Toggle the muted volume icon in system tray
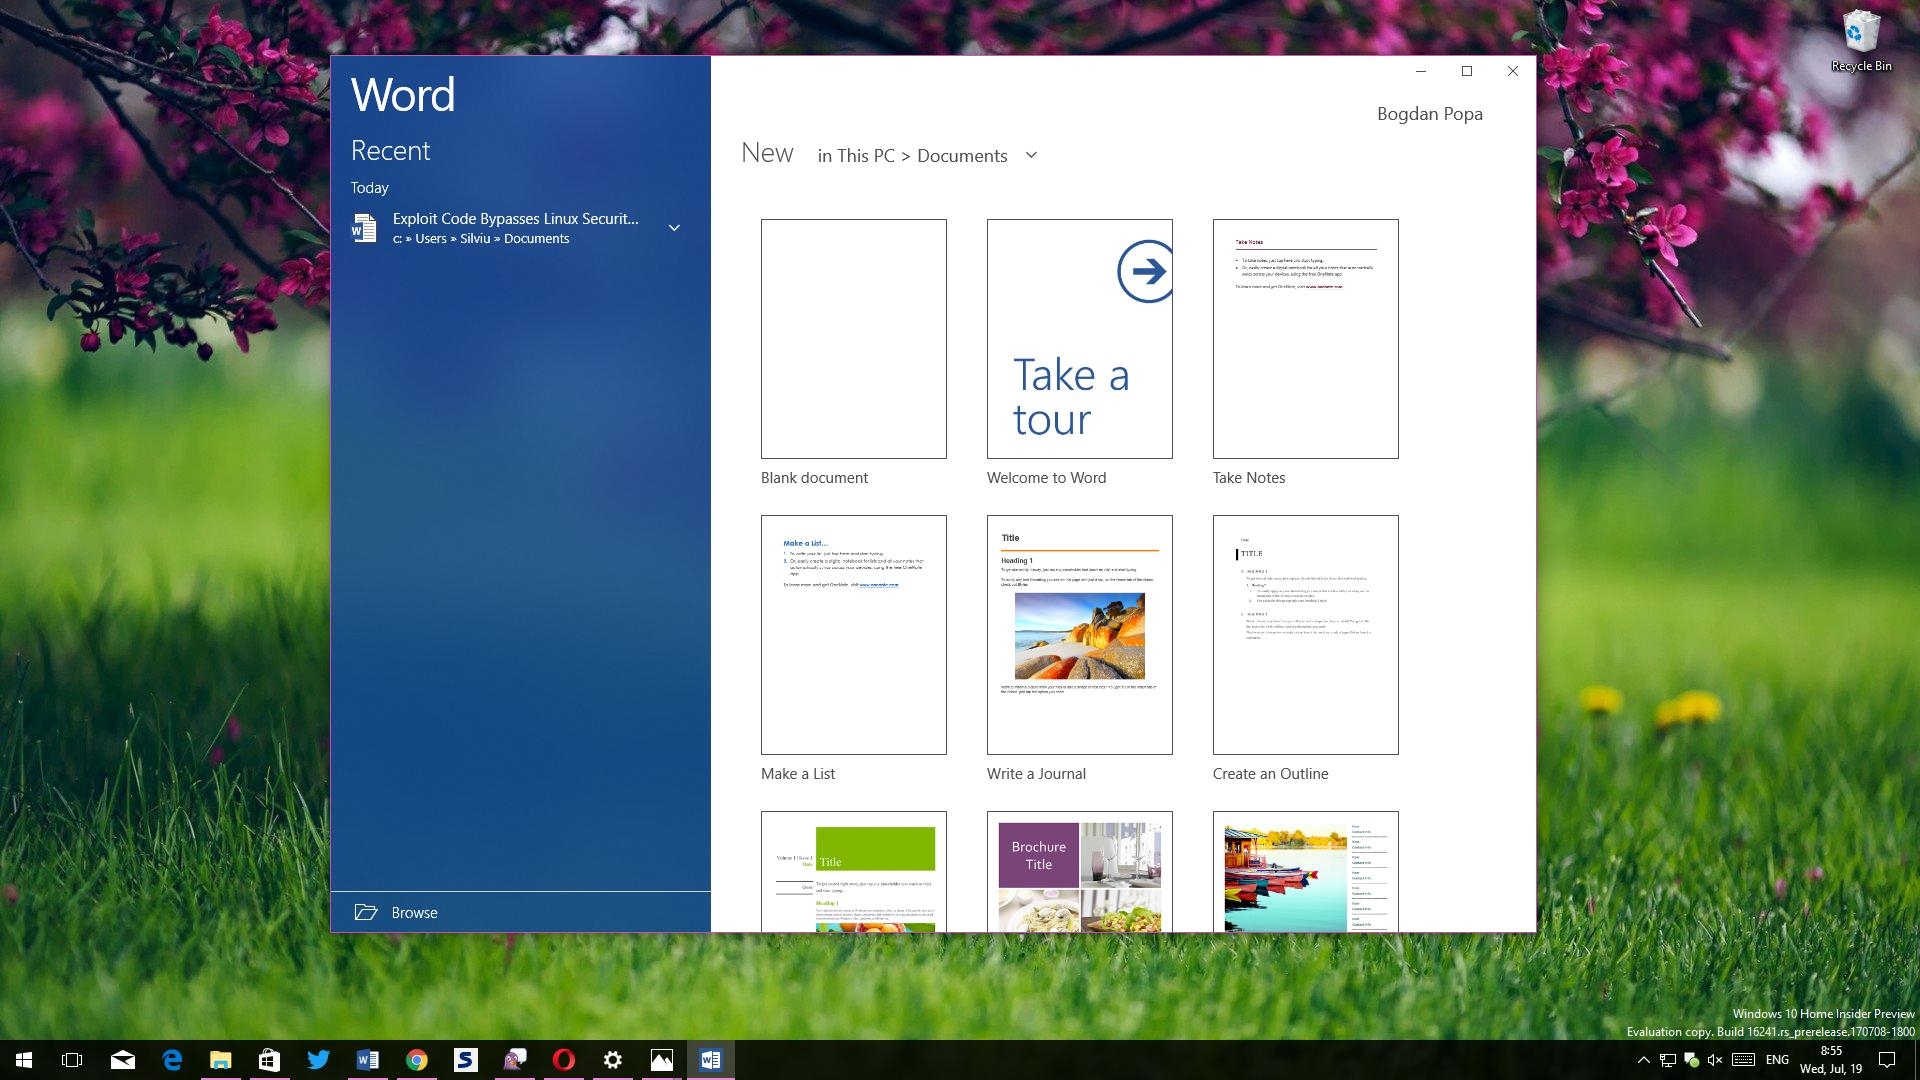Image resolution: width=1920 pixels, height=1080 pixels. click(1715, 1060)
